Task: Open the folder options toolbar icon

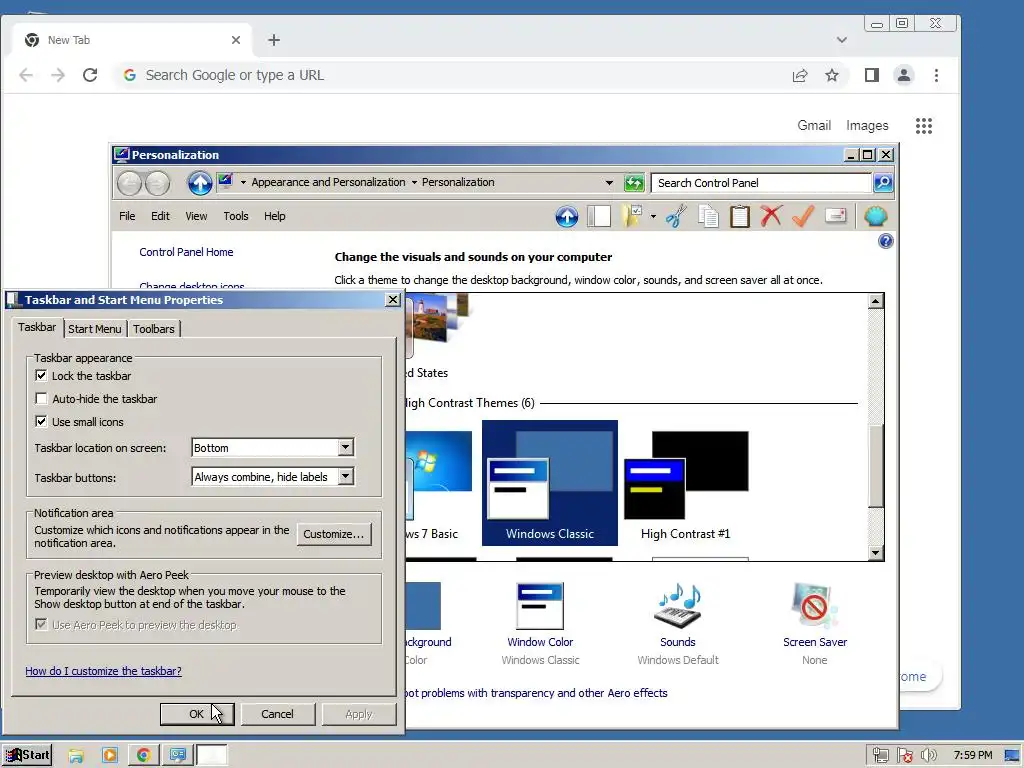Action: click(x=632, y=216)
